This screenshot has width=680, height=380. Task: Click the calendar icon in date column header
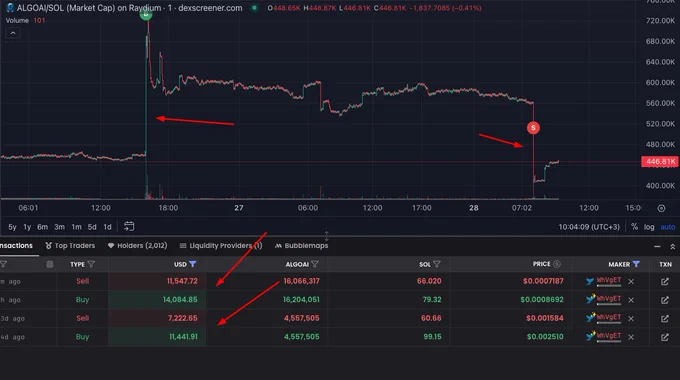click(x=50, y=264)
